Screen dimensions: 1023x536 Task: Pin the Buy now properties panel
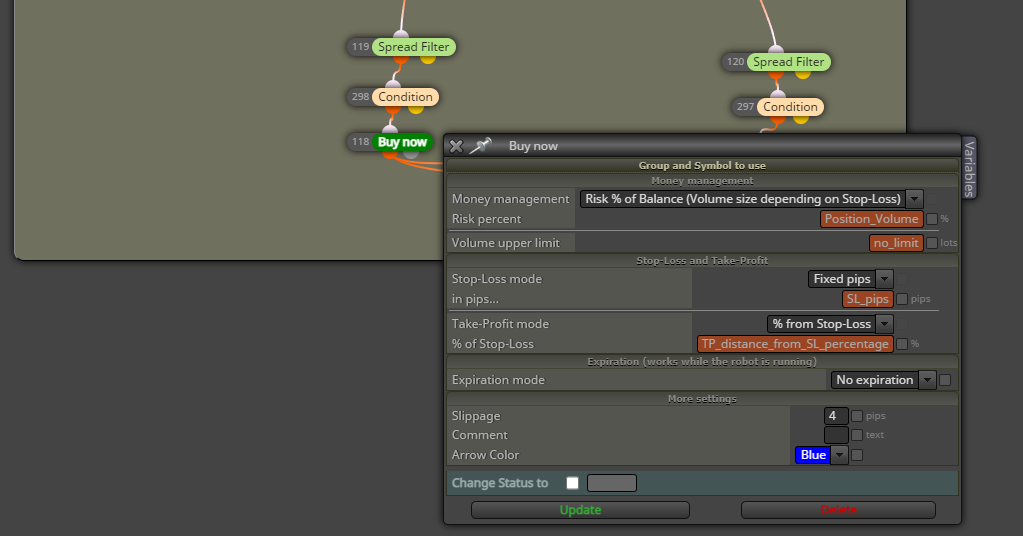click(x=480, y=146)
